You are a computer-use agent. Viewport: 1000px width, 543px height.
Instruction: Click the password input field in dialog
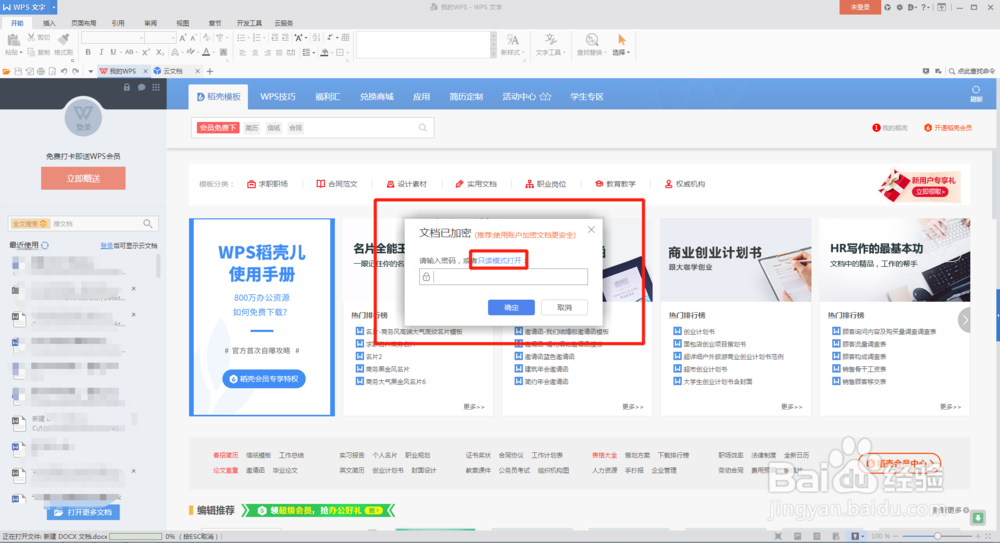pos(503,276)
